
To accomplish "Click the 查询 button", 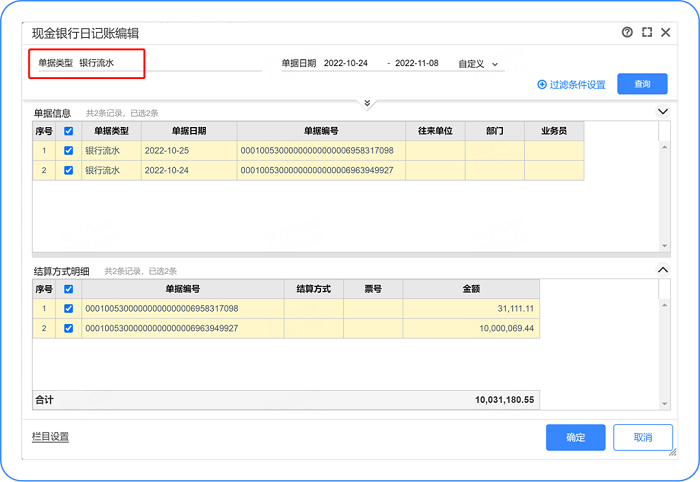I will (642, 85).
